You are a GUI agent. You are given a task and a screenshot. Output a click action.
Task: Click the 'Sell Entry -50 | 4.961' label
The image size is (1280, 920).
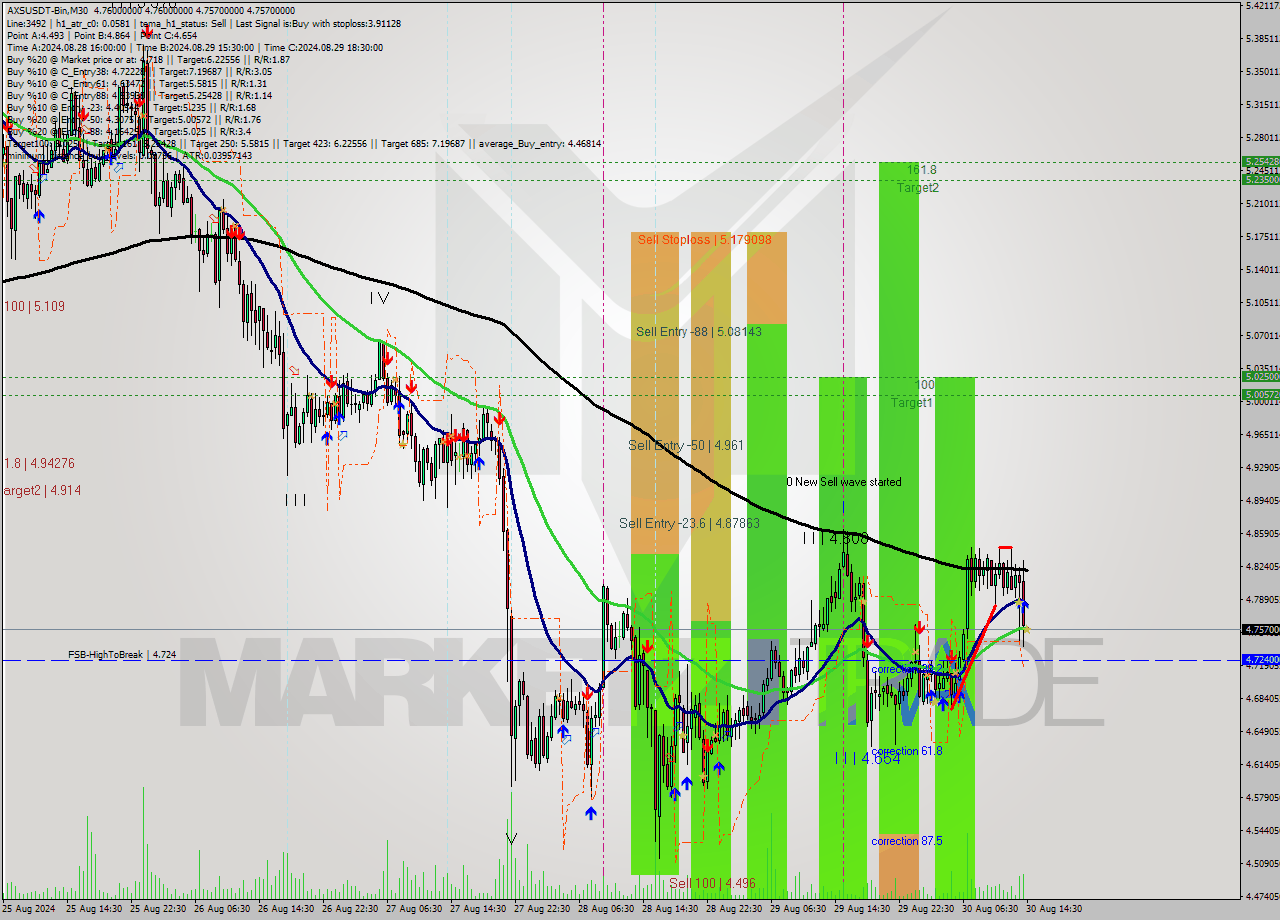(x=686, y=445)
